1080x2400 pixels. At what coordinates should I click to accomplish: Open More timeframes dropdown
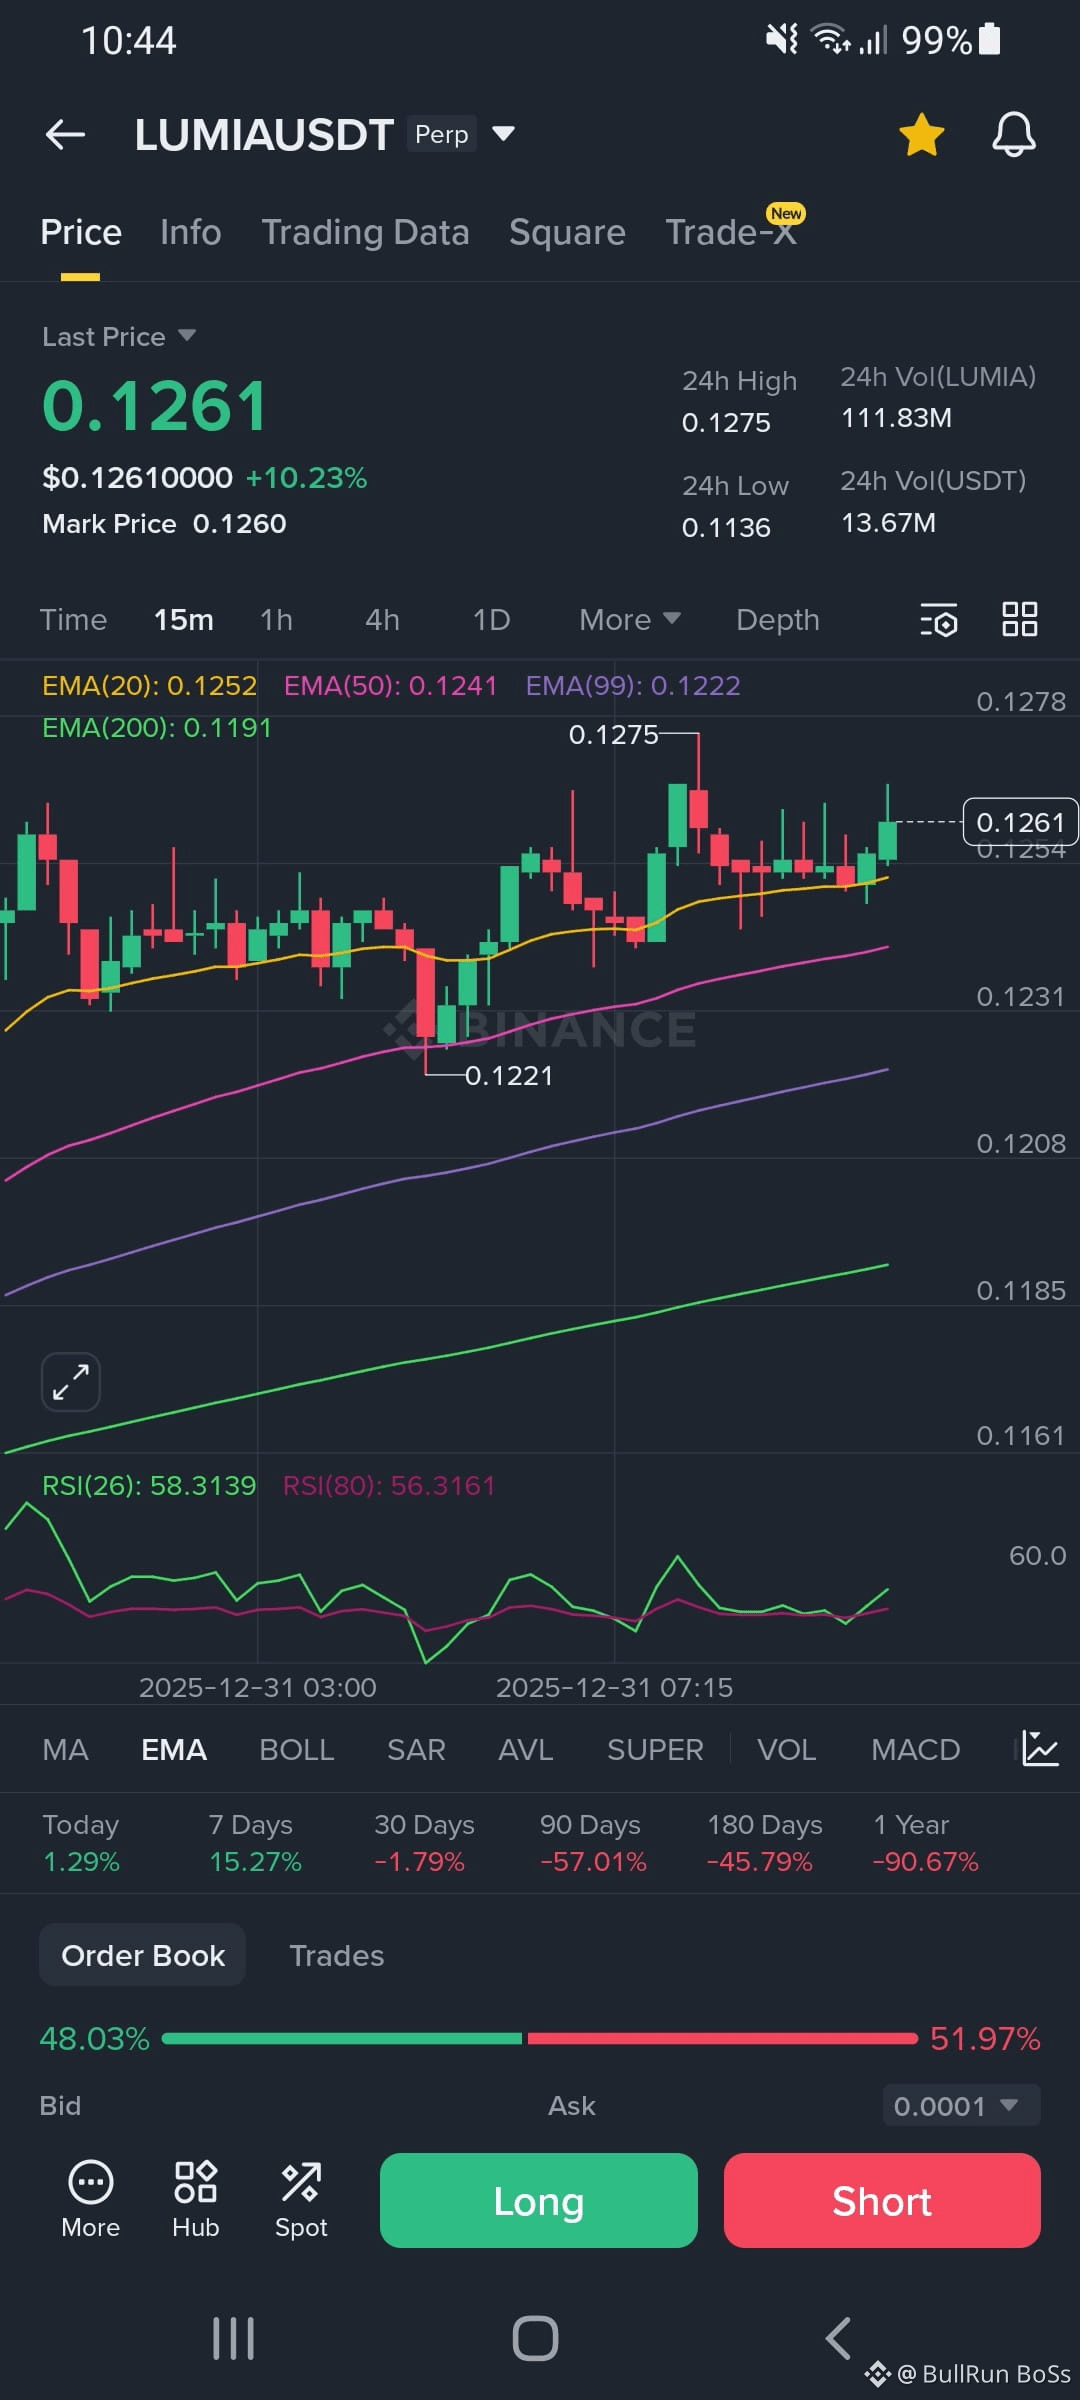tap(630, 620)
